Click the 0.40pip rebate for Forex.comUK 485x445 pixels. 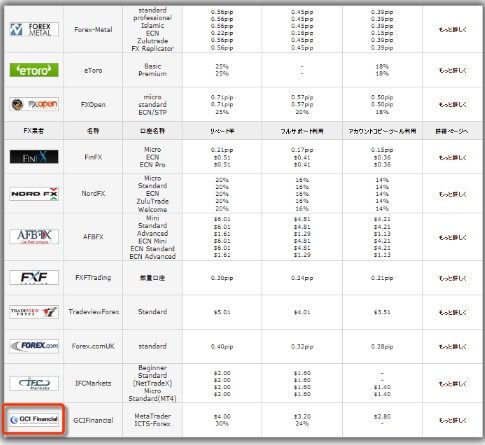tap(222, 347)
